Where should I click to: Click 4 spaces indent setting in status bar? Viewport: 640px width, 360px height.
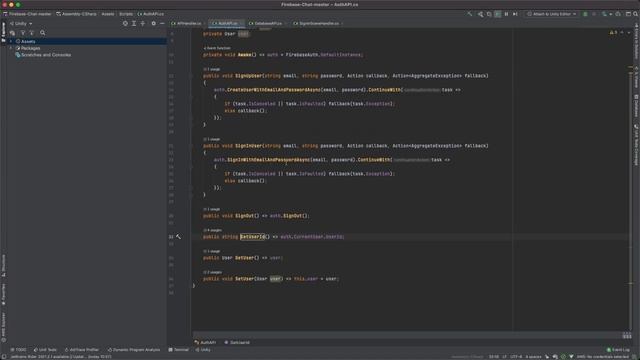click(x=533, y=357)
